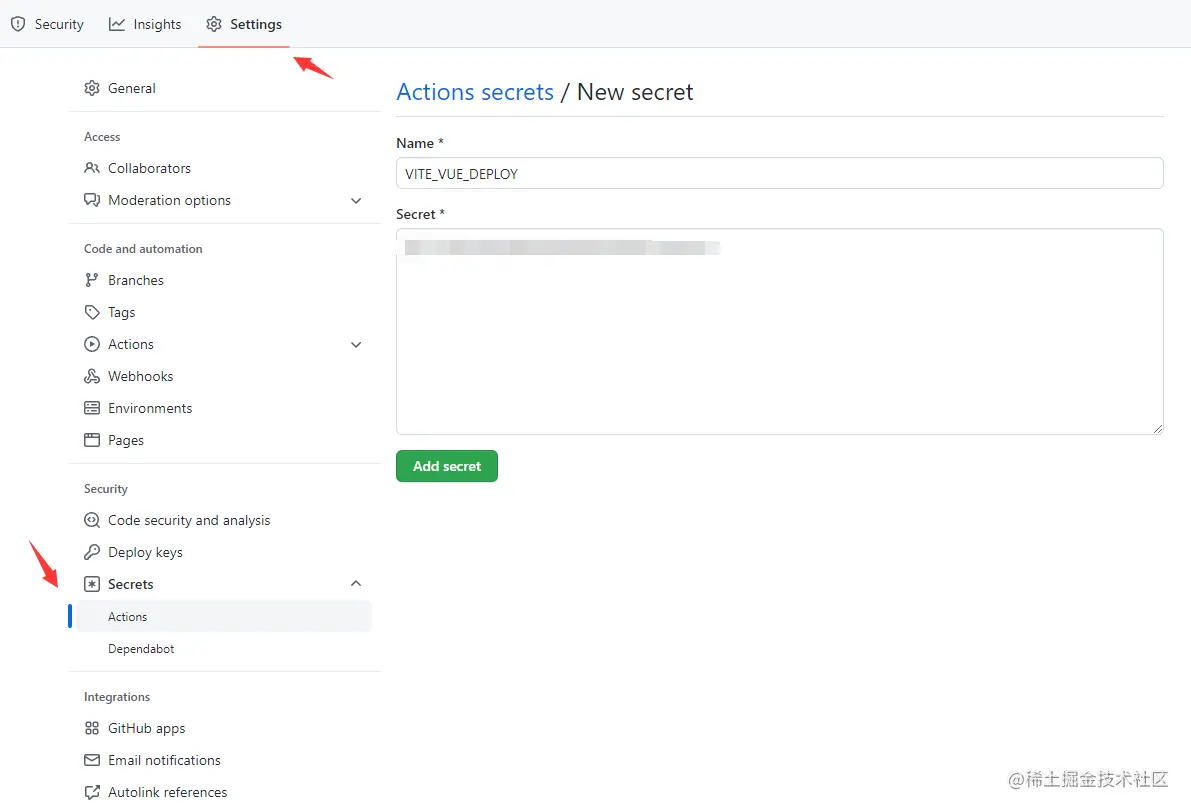Viewport: 1191px width, 812px height.
Task: Open the Settings tab
Action: tap(244, 24)
